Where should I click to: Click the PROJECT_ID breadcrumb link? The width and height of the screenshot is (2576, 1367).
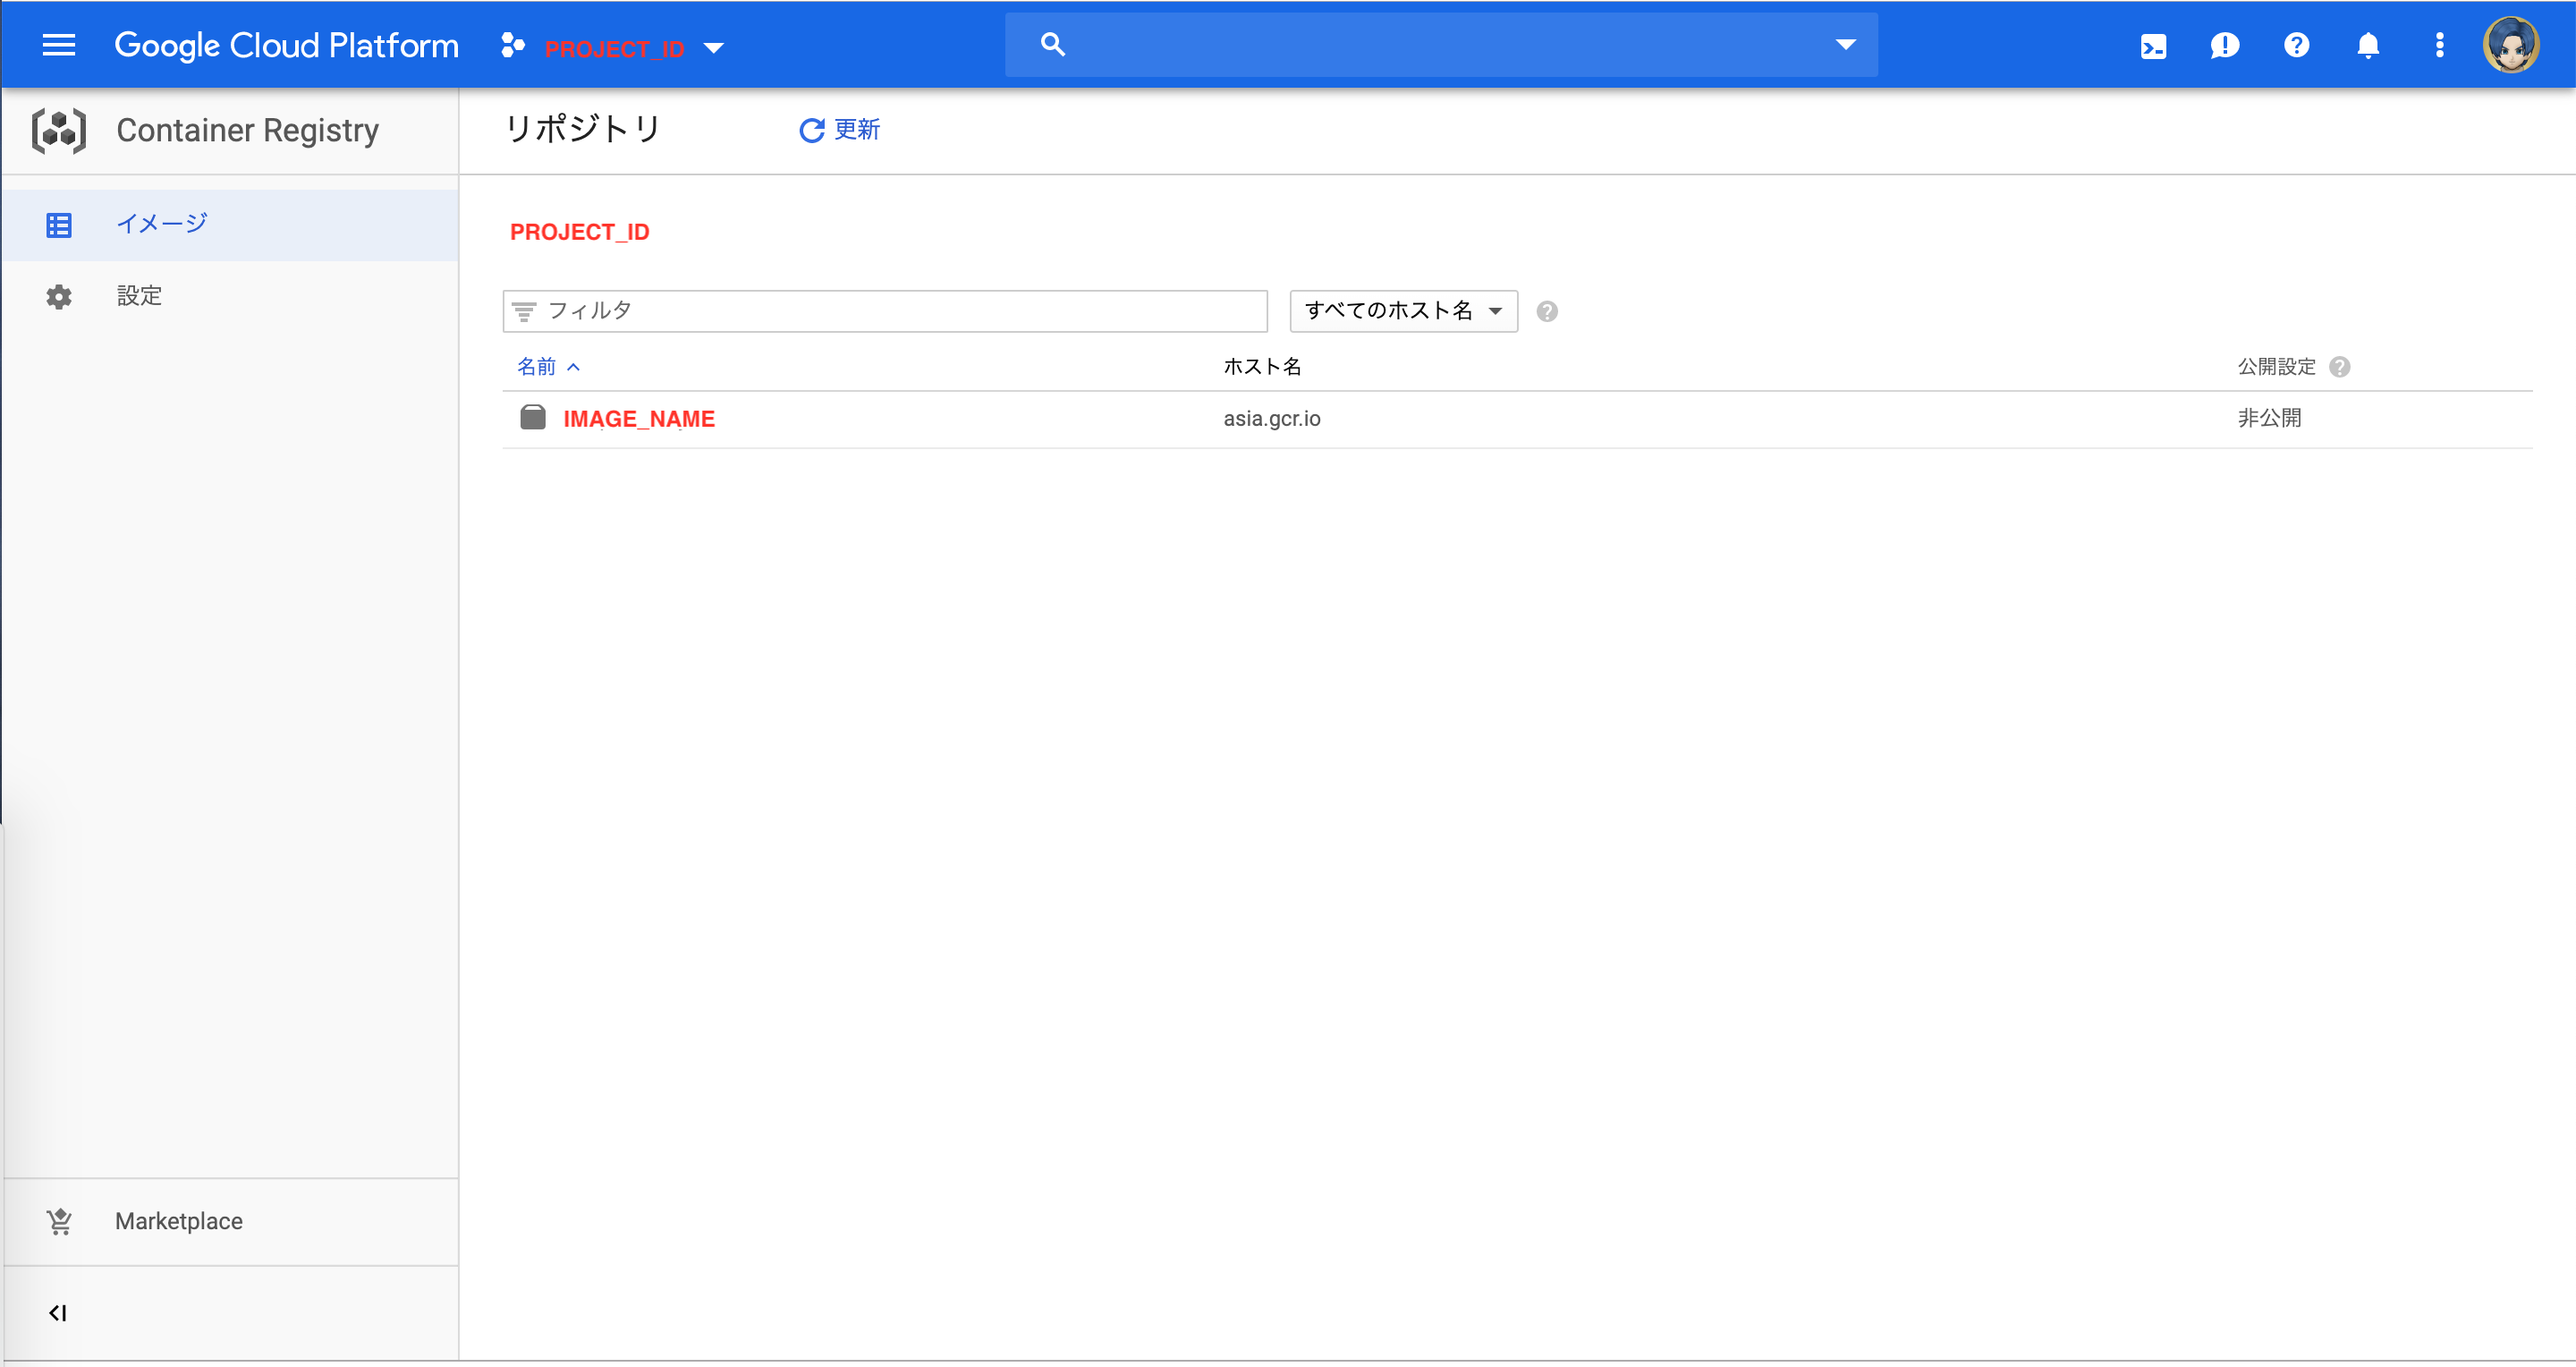(580, 232)
